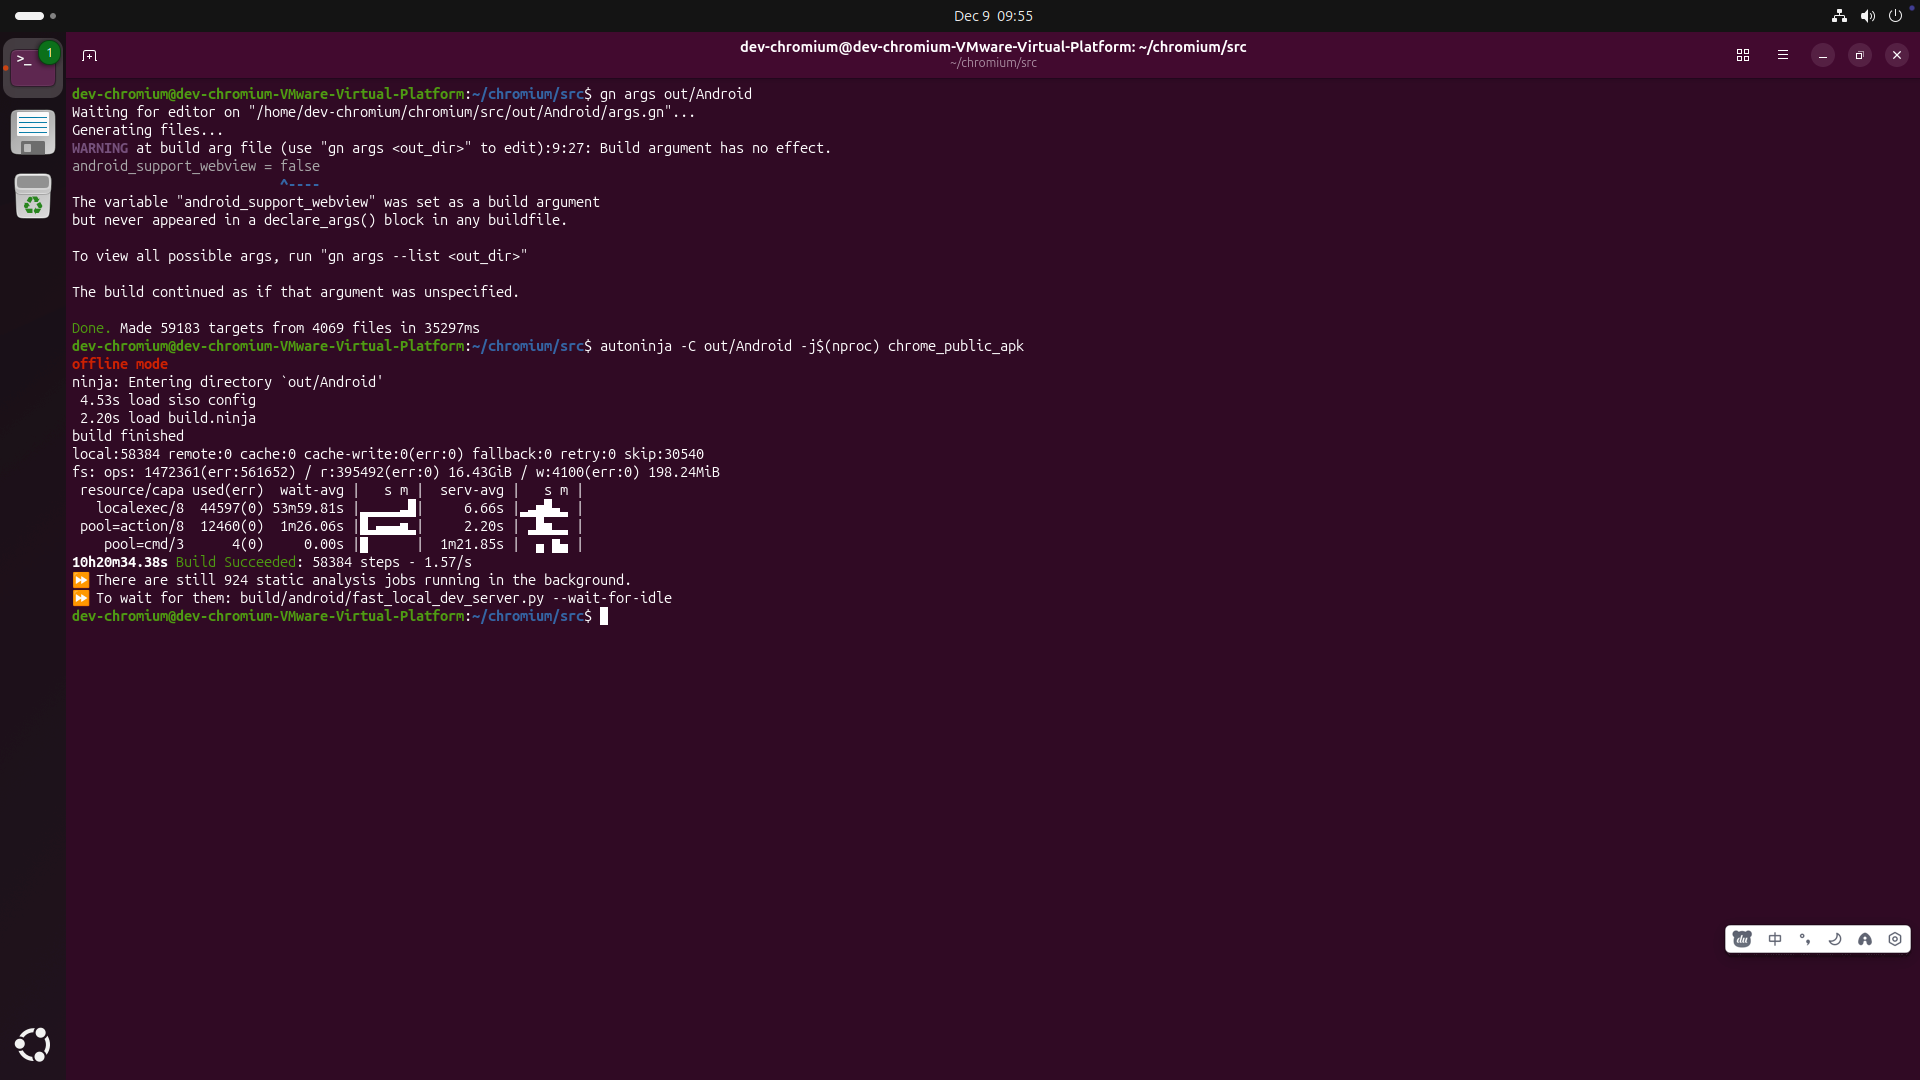
Task: Open the input method skin icon
Action: pyautogui.click(x=1865, y=939)
